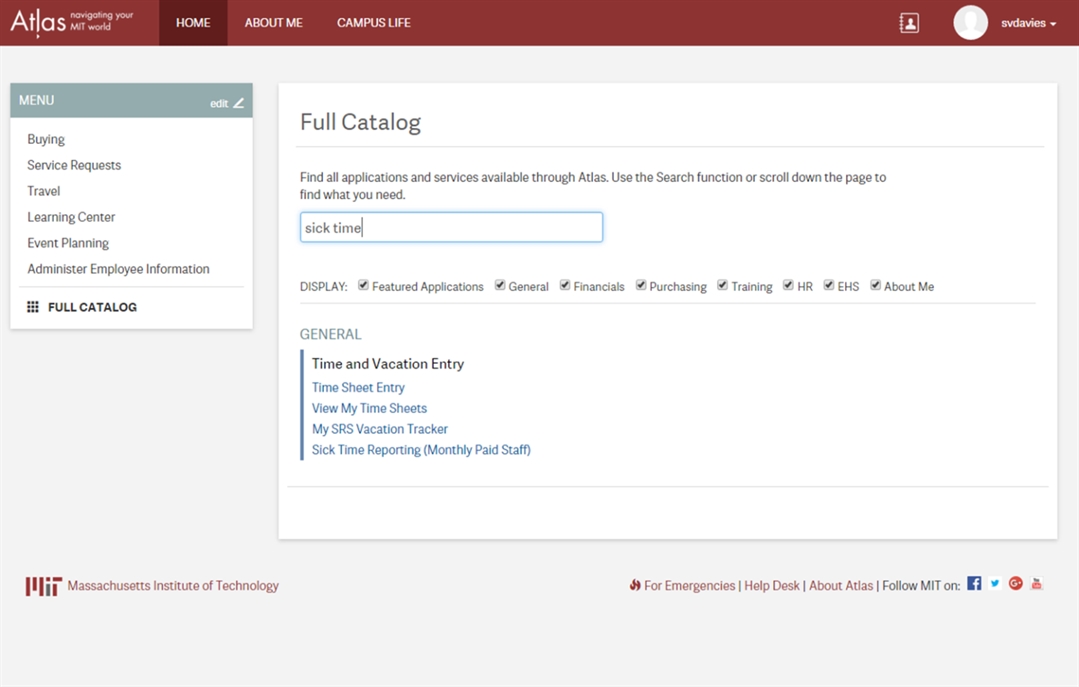
Task: Open Sick Time Reporting link
Action: [421, 450]
